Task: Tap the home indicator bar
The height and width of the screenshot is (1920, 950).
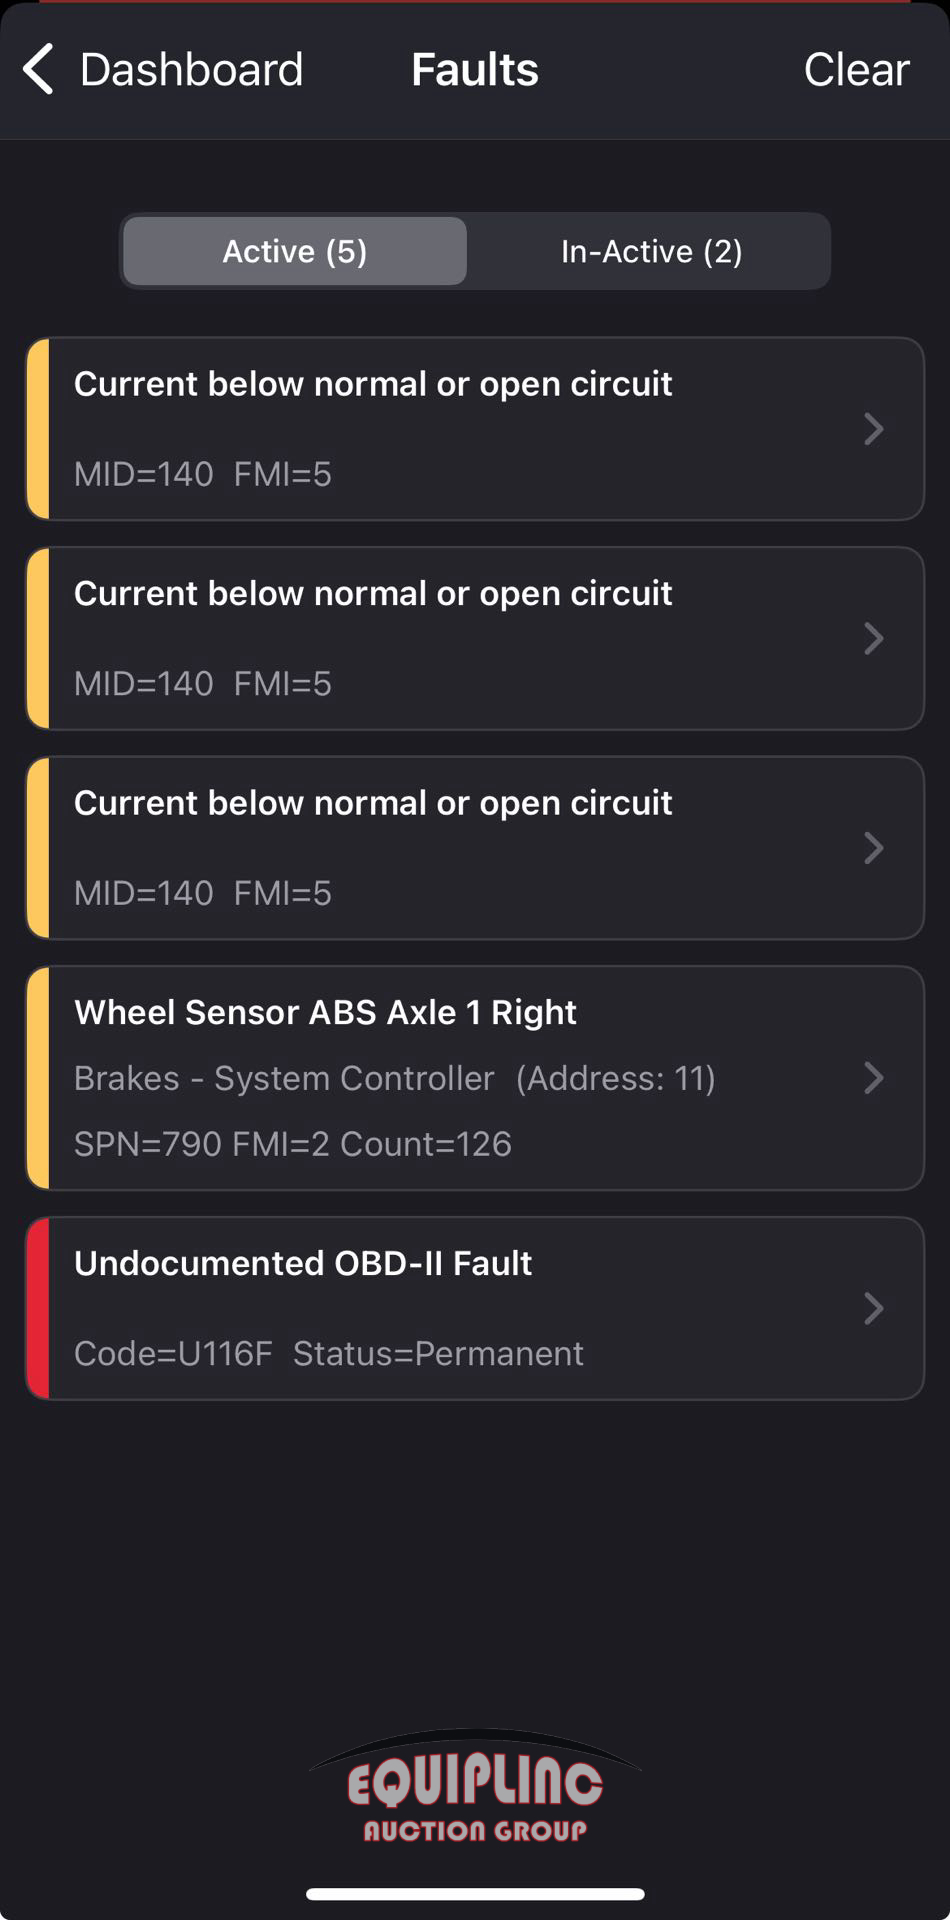Action: (475, 1894)
